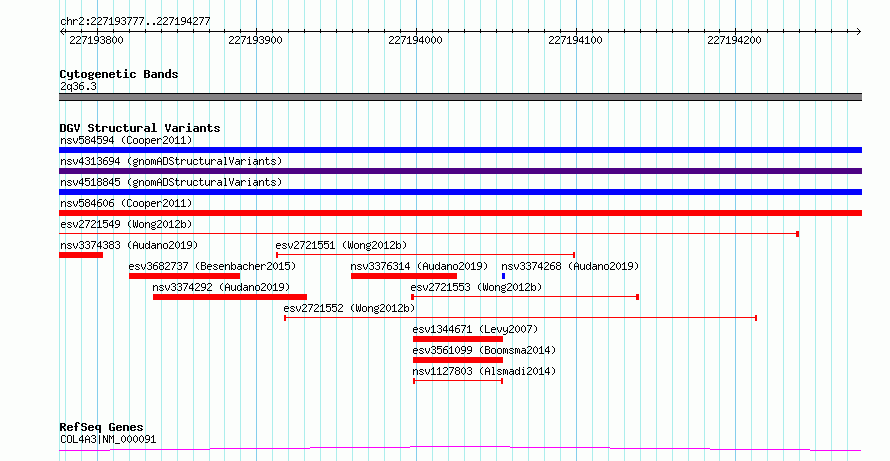Open the nsv4313694 (gnomADStructuralVariants) label
The height and width of the screenshot is (461, 890).
pyautogui.click(x=171, y=161)
